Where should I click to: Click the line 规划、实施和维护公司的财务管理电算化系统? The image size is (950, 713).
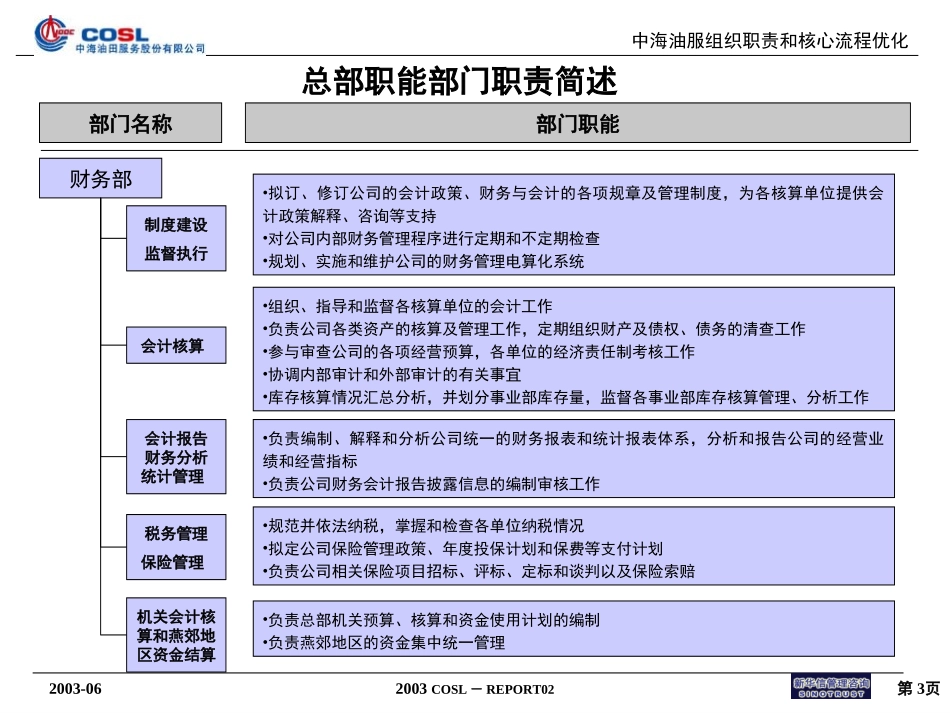(x=424, y=262)
